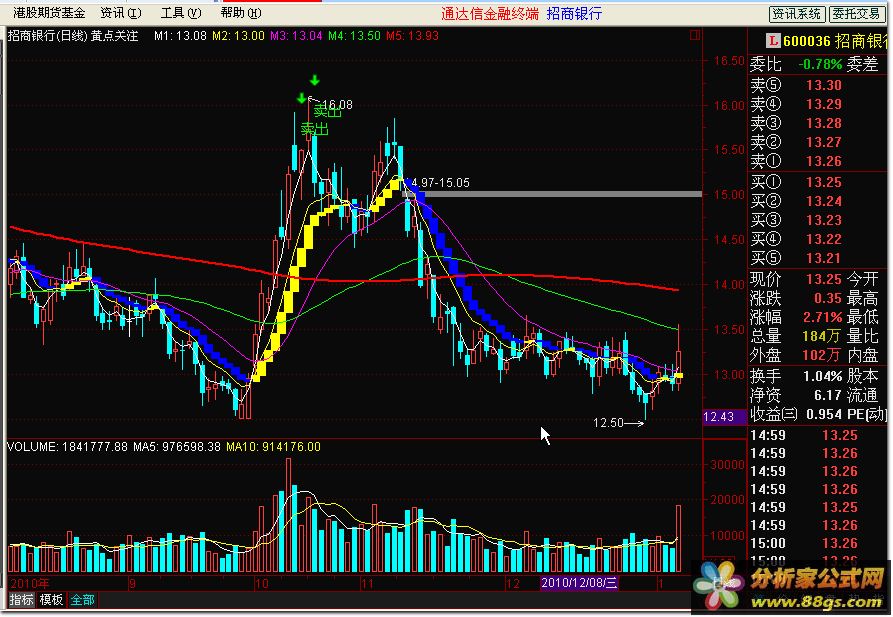Click the 600036 stock code
The height and width of the screenshot is (617, 893).
pos(807,41)
